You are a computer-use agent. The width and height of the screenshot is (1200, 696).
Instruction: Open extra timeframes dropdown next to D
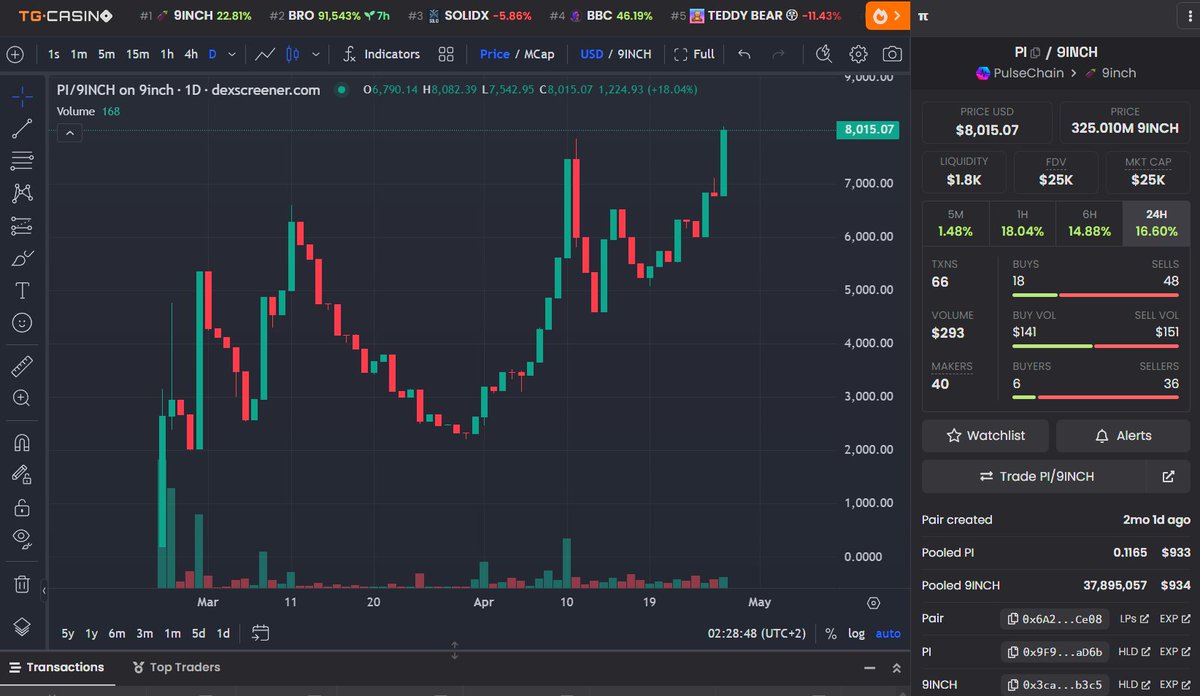click(x=232, y=55)
